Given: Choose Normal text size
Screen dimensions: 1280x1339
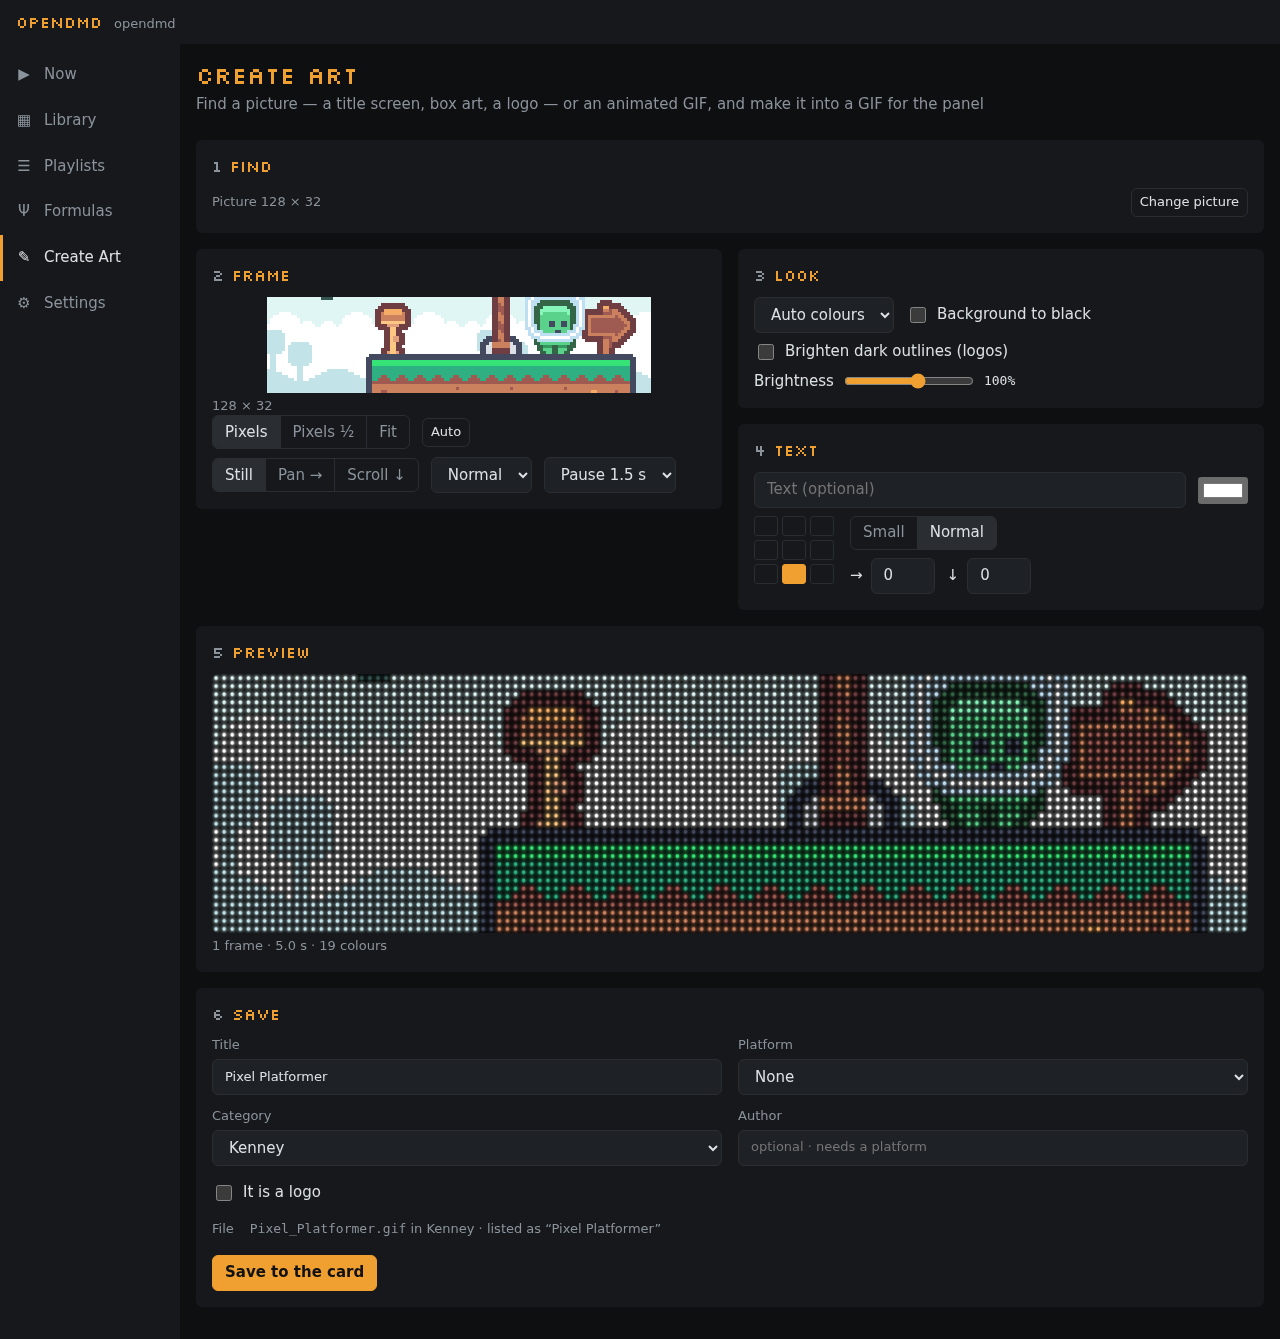Looking at the screenshot, I should 957,533.
